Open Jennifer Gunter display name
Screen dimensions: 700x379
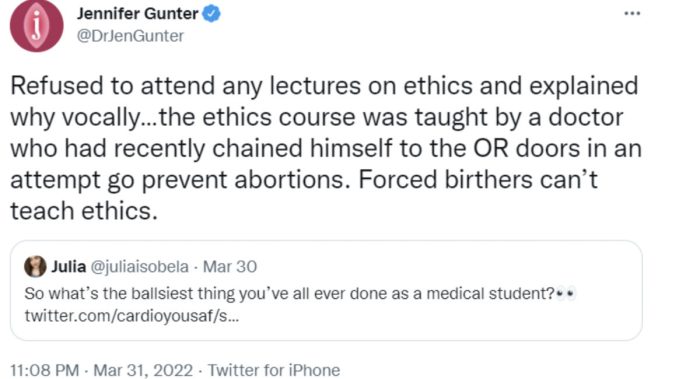pos(138,14)
